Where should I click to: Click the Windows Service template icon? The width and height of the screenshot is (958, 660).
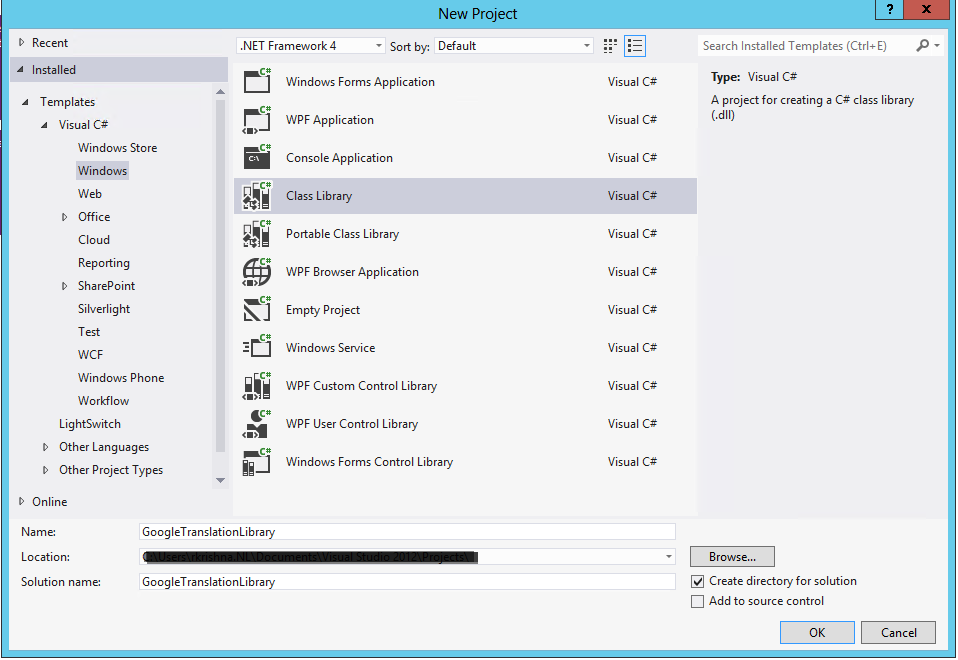[x=256, y=347]
